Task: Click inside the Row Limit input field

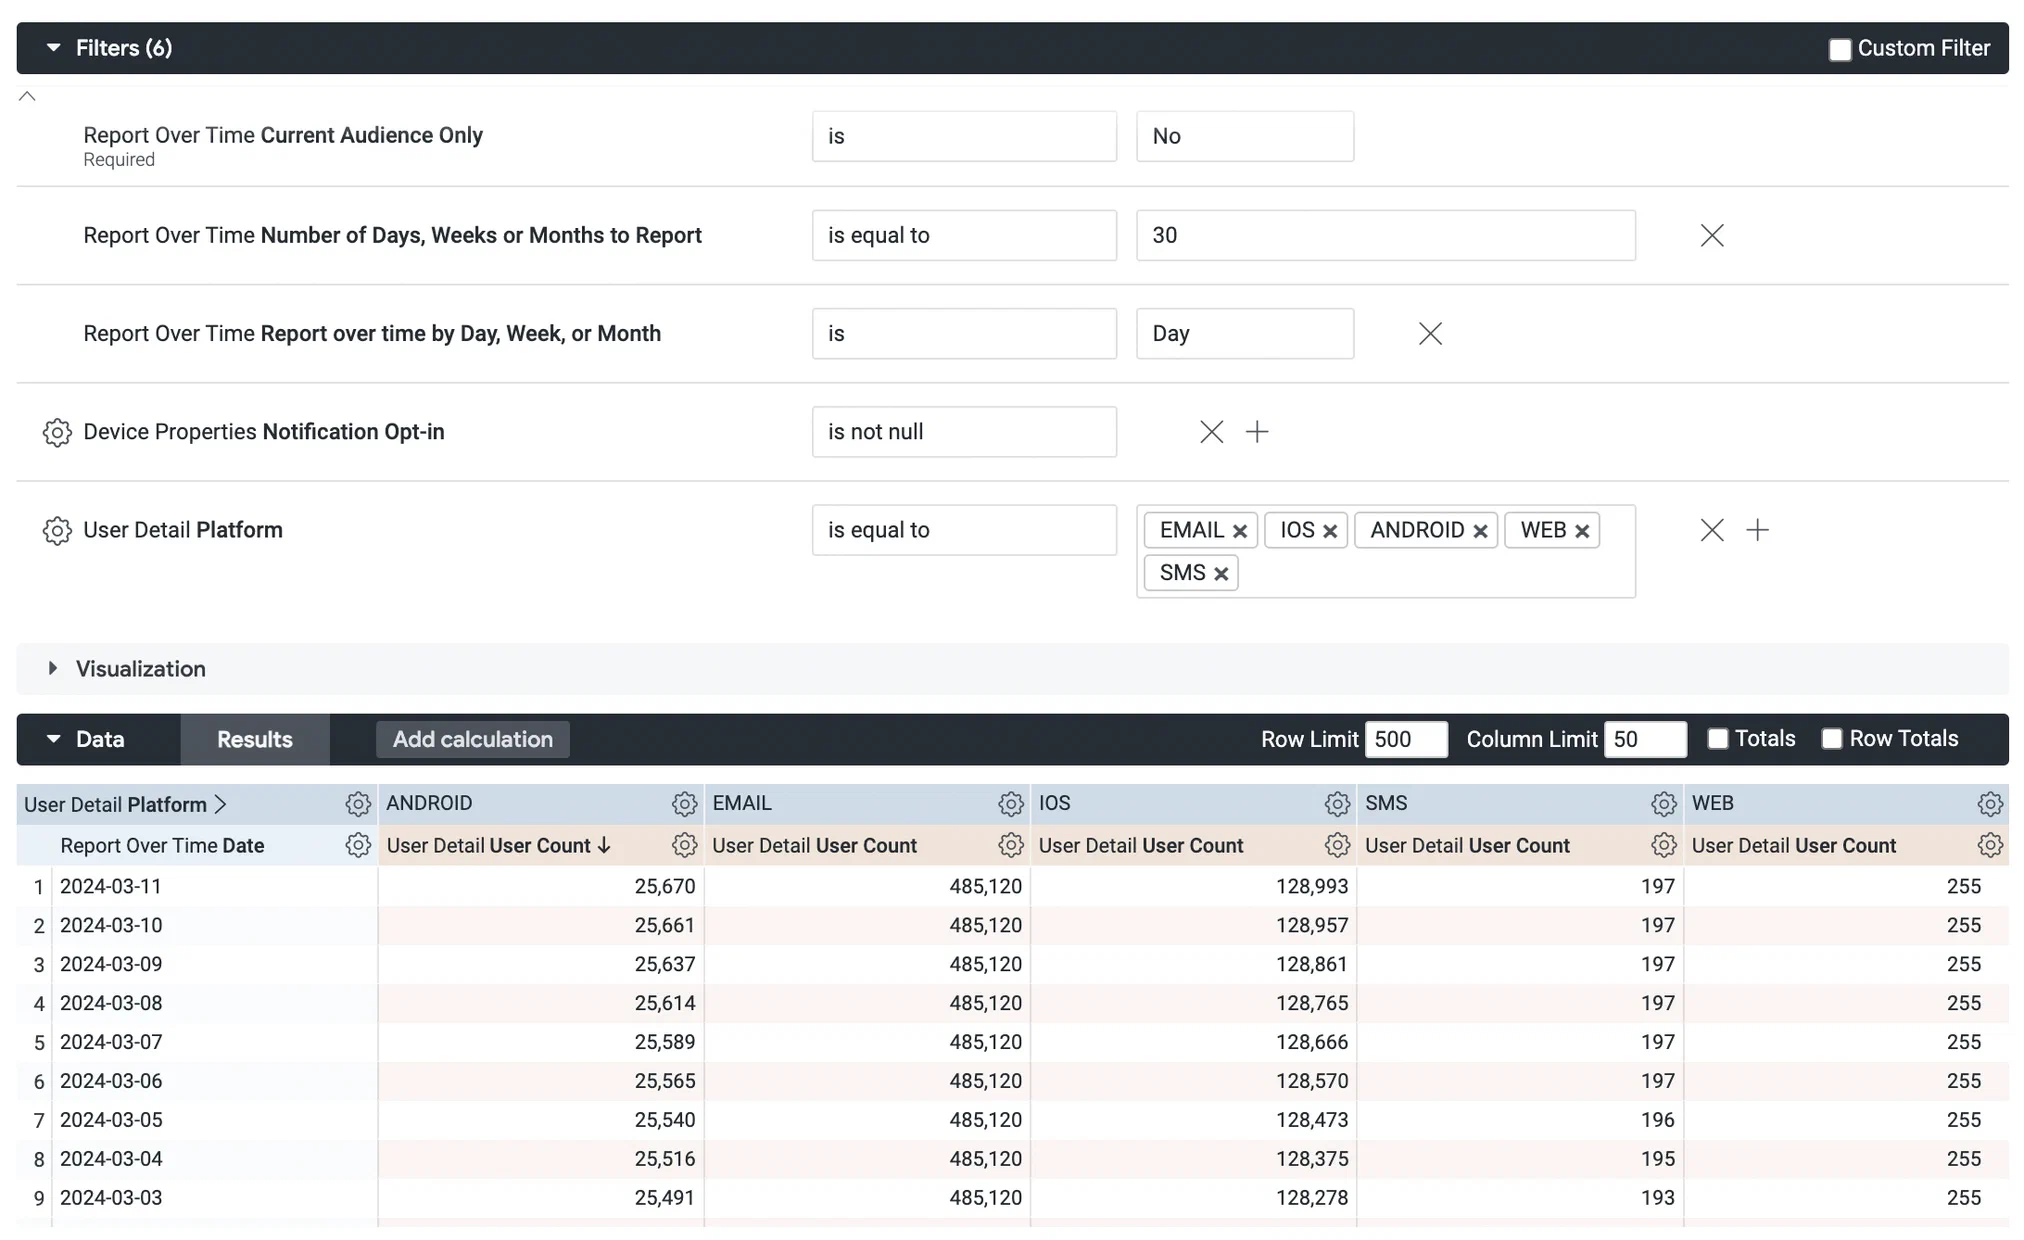Action: point(1406,738)
